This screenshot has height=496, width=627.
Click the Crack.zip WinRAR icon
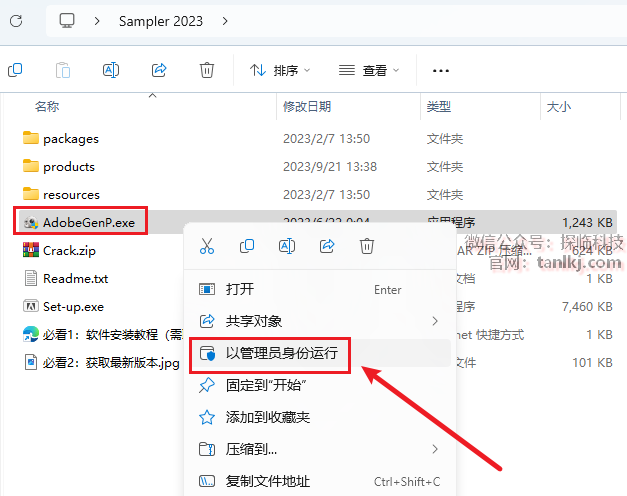click(31, 250)
